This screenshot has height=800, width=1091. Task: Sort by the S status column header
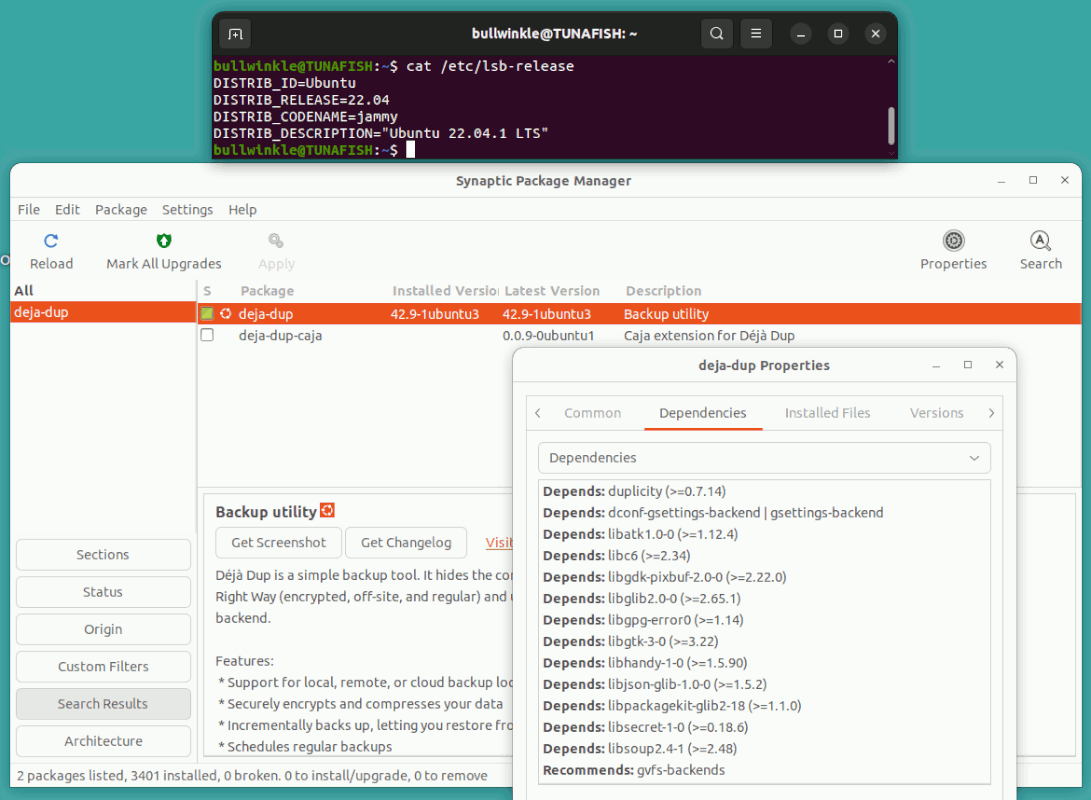[207, 291]
